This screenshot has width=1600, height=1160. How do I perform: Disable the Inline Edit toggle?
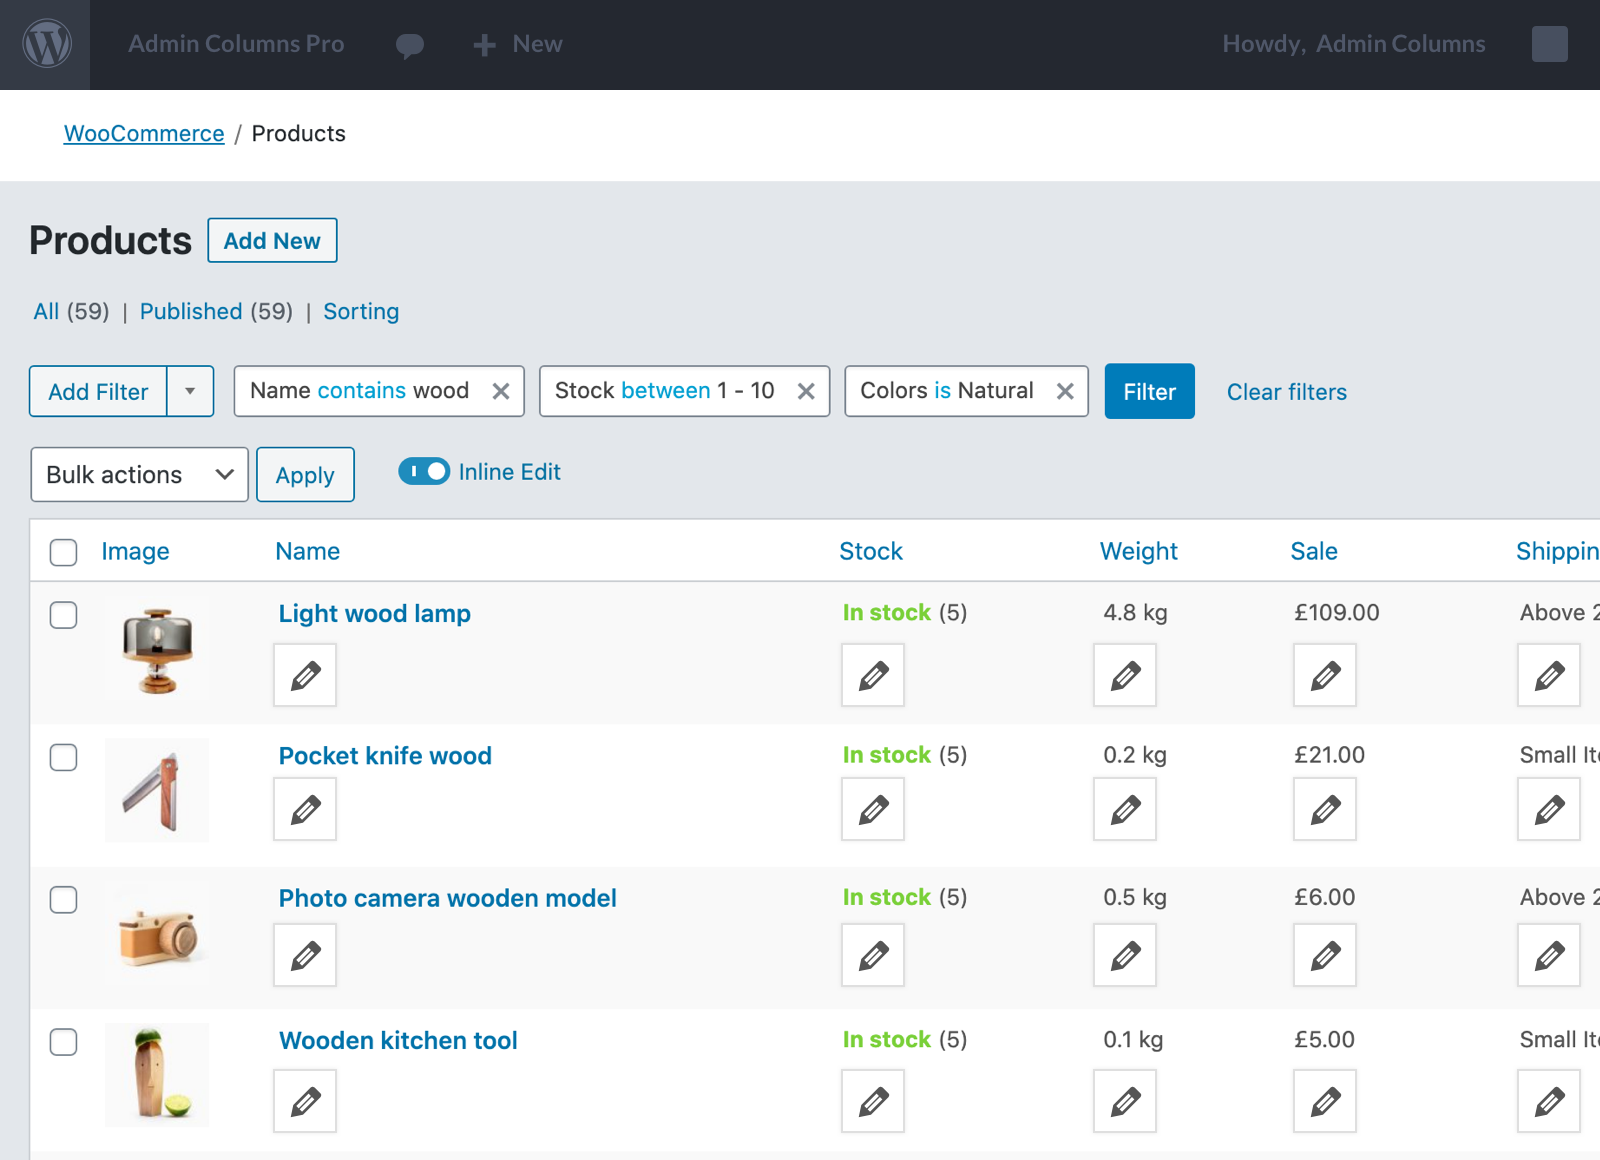coord(424,471)
